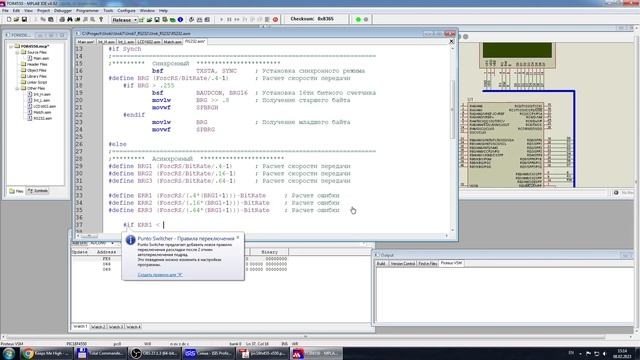Screen dimensions: 640x360
Task: Click the green status indicator in toolbar
Action: click(x=358, y=19)
